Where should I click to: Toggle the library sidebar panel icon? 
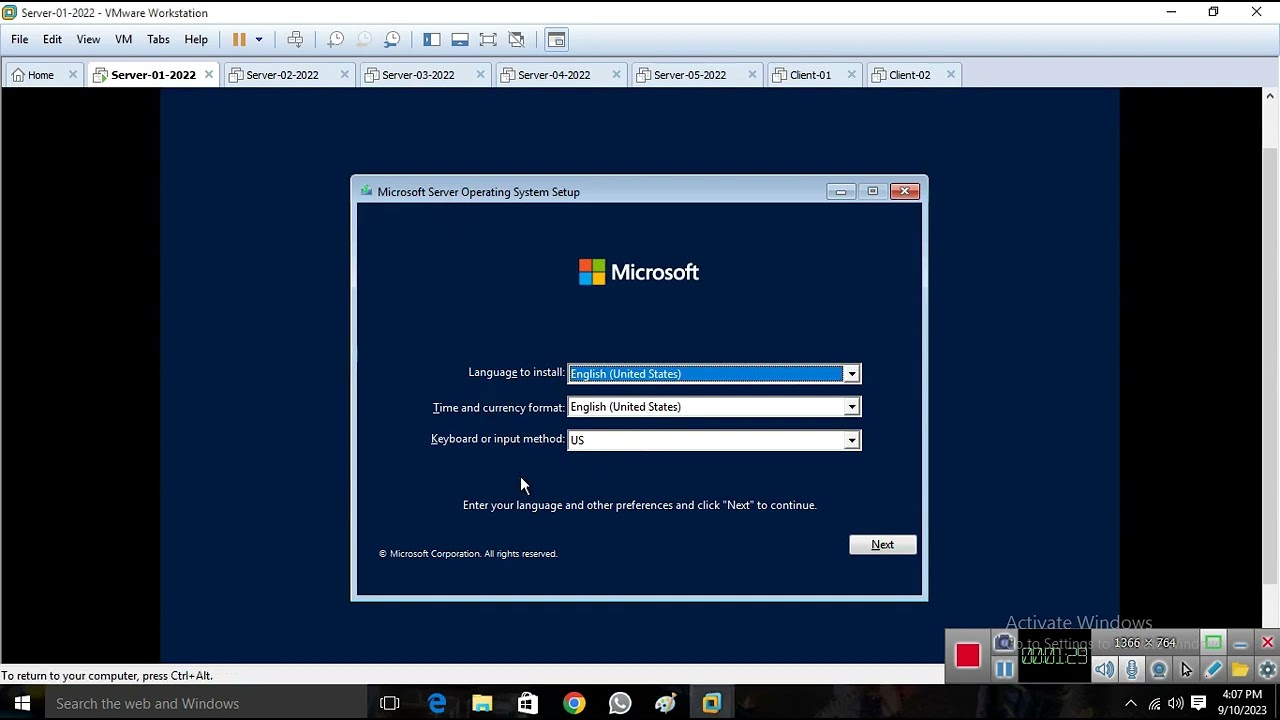tap(432, 39)
